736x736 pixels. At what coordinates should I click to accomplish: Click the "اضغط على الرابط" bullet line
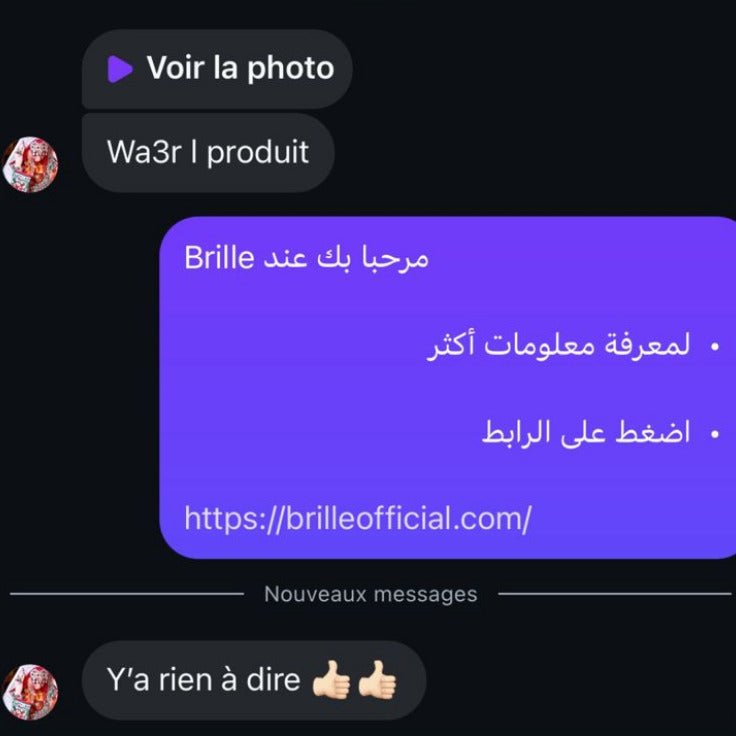[586, 432]
